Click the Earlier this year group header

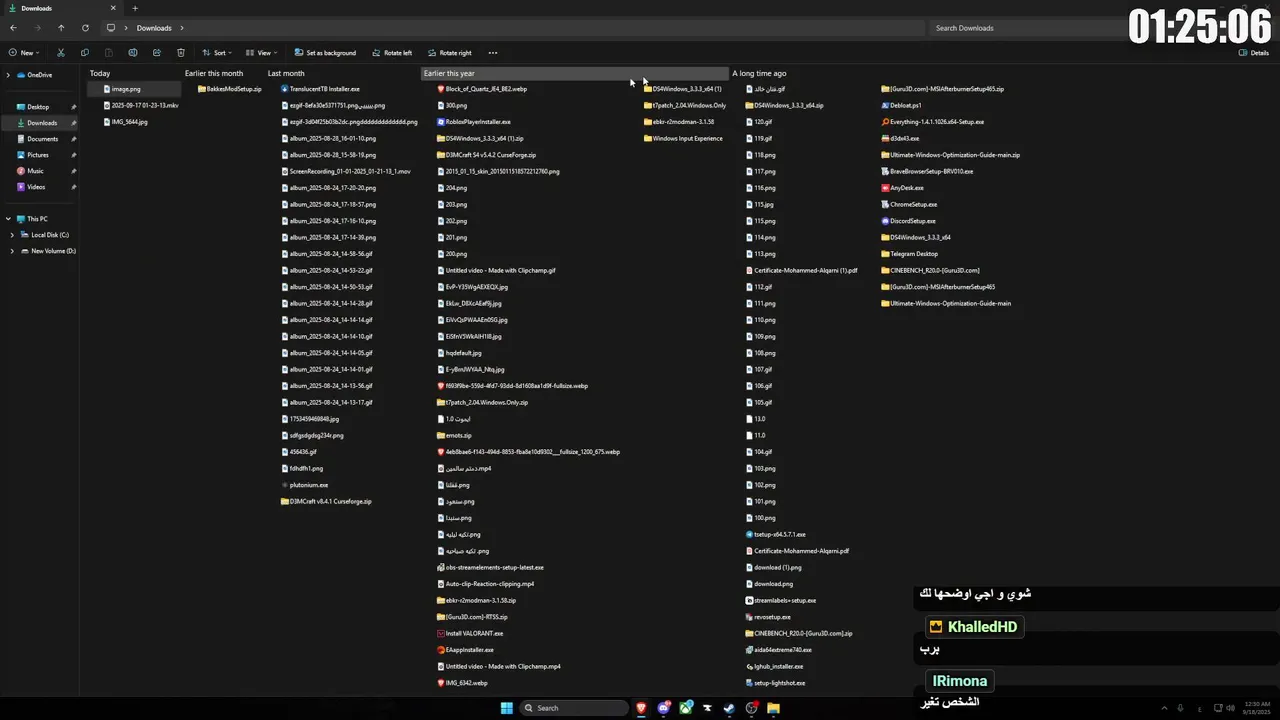[x=575, y=73]
